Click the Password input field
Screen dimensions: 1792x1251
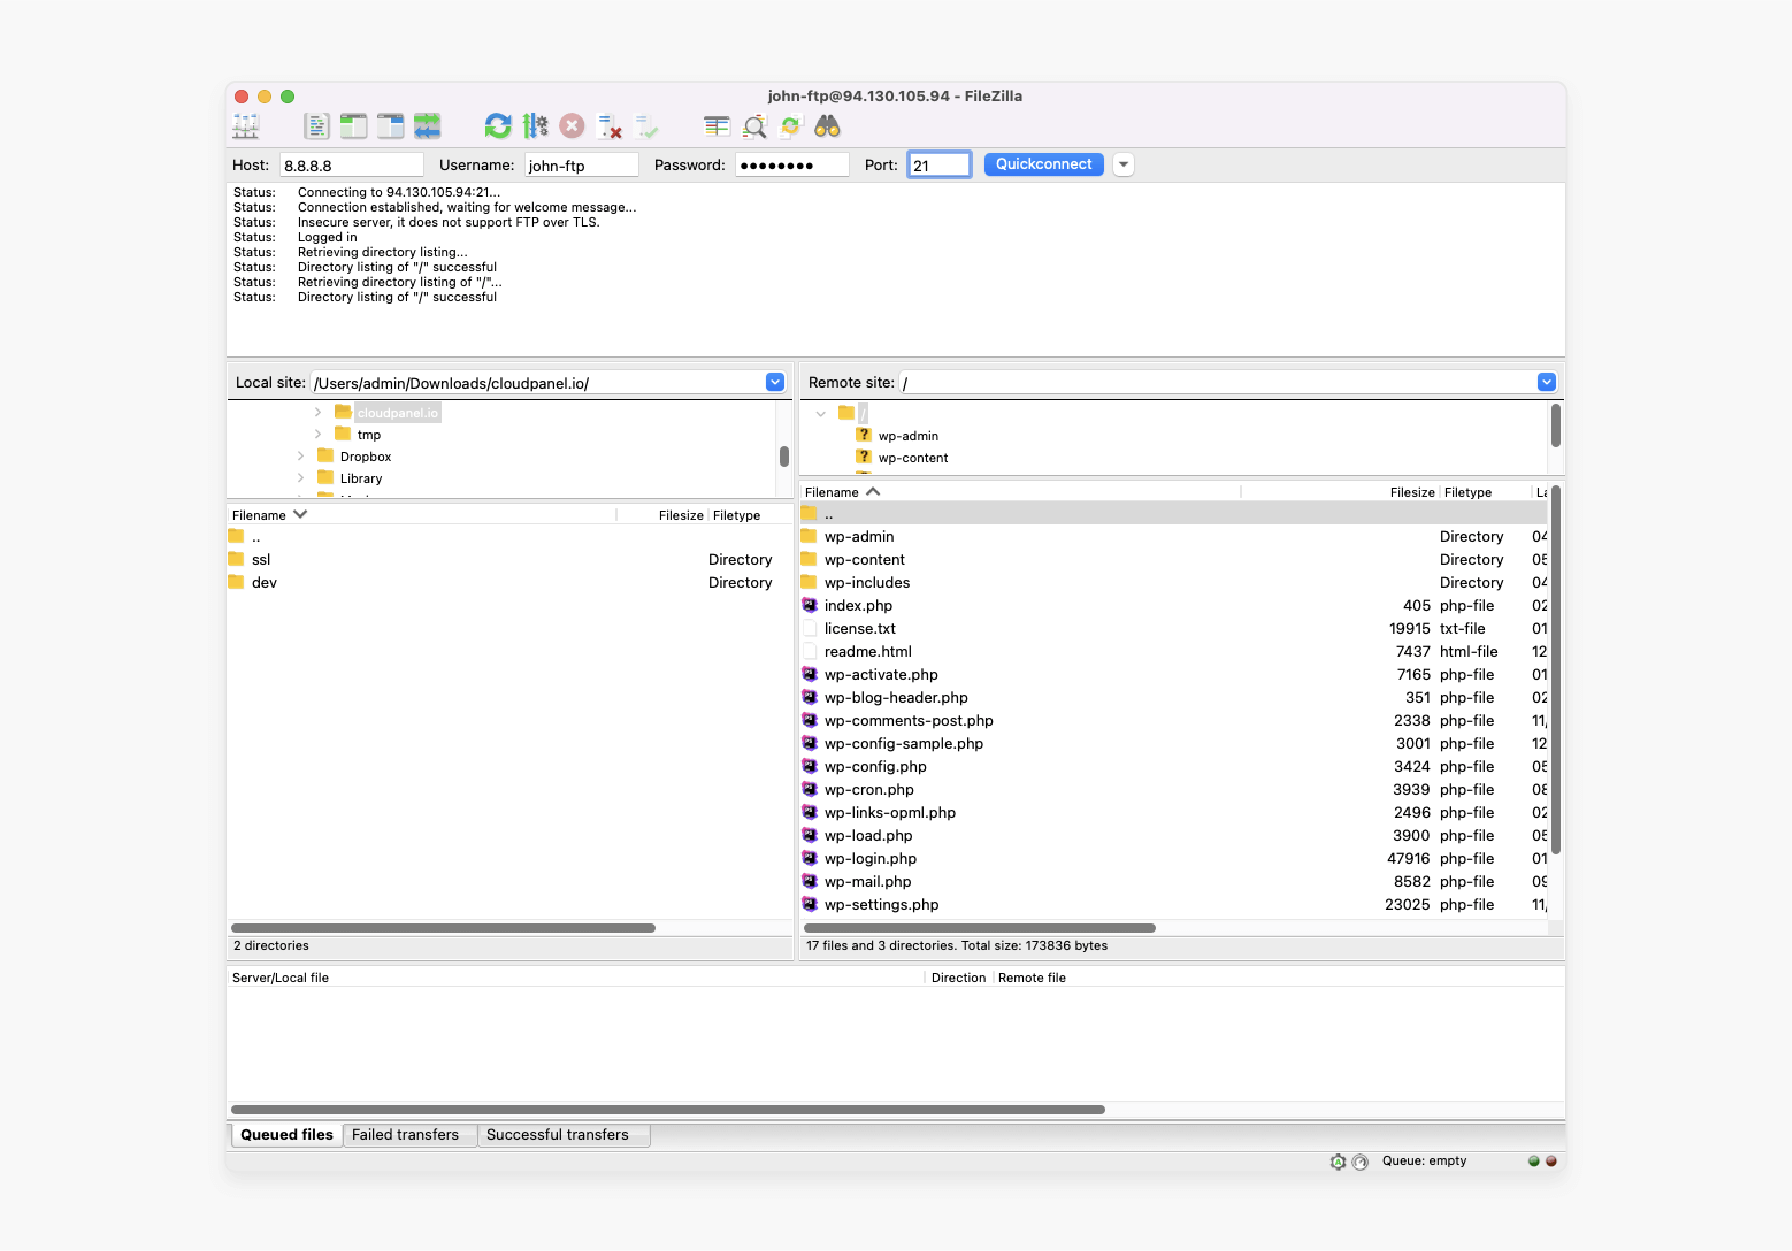[792, 165]
